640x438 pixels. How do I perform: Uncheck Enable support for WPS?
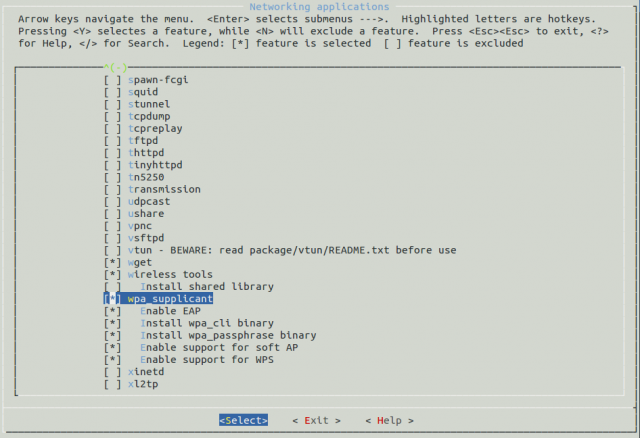coord(112,360)
